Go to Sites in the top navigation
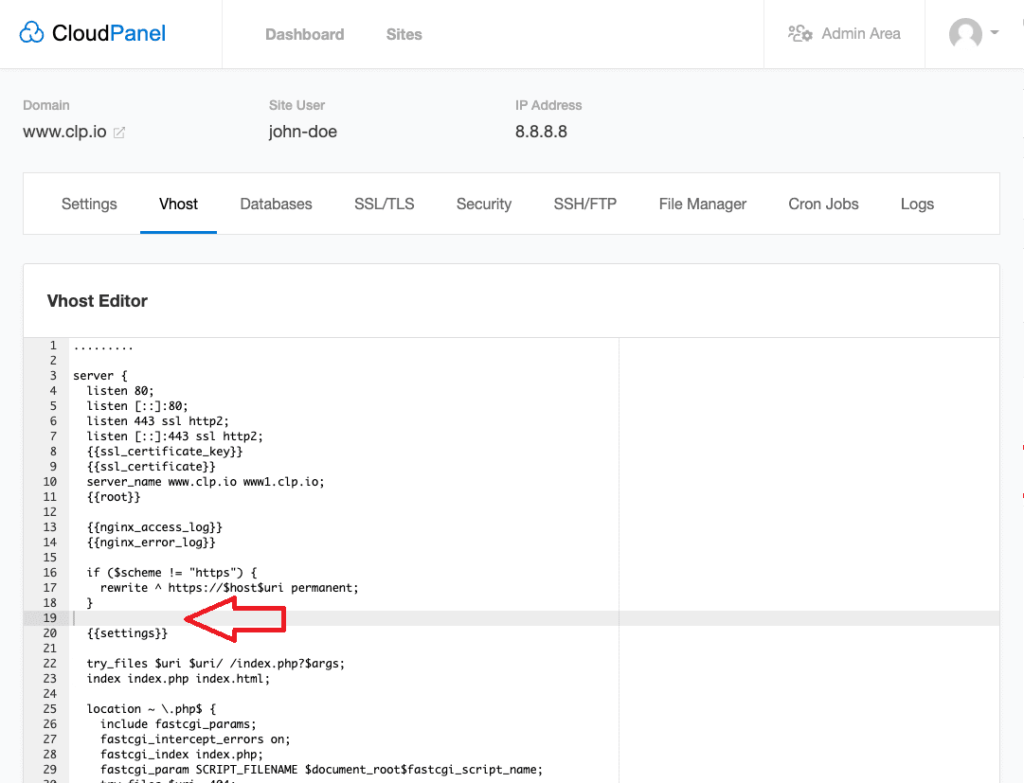1024x783 pixels. click(x=404, y=34)
